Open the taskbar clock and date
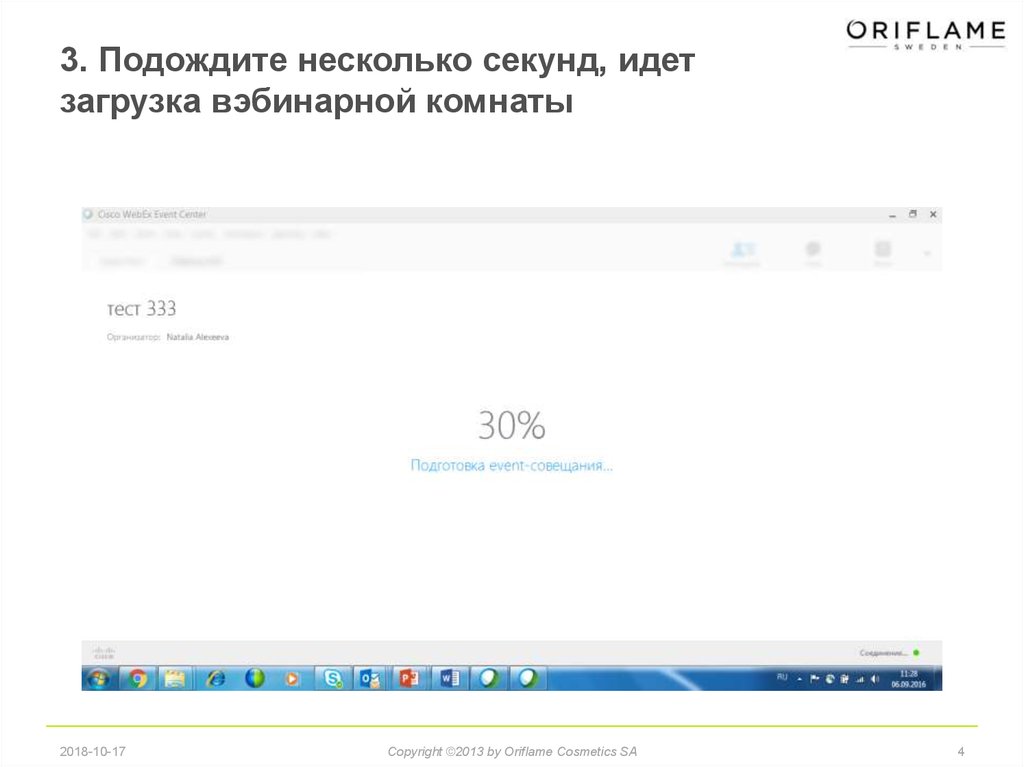The image size is (1024, 767). click(909, 678)
